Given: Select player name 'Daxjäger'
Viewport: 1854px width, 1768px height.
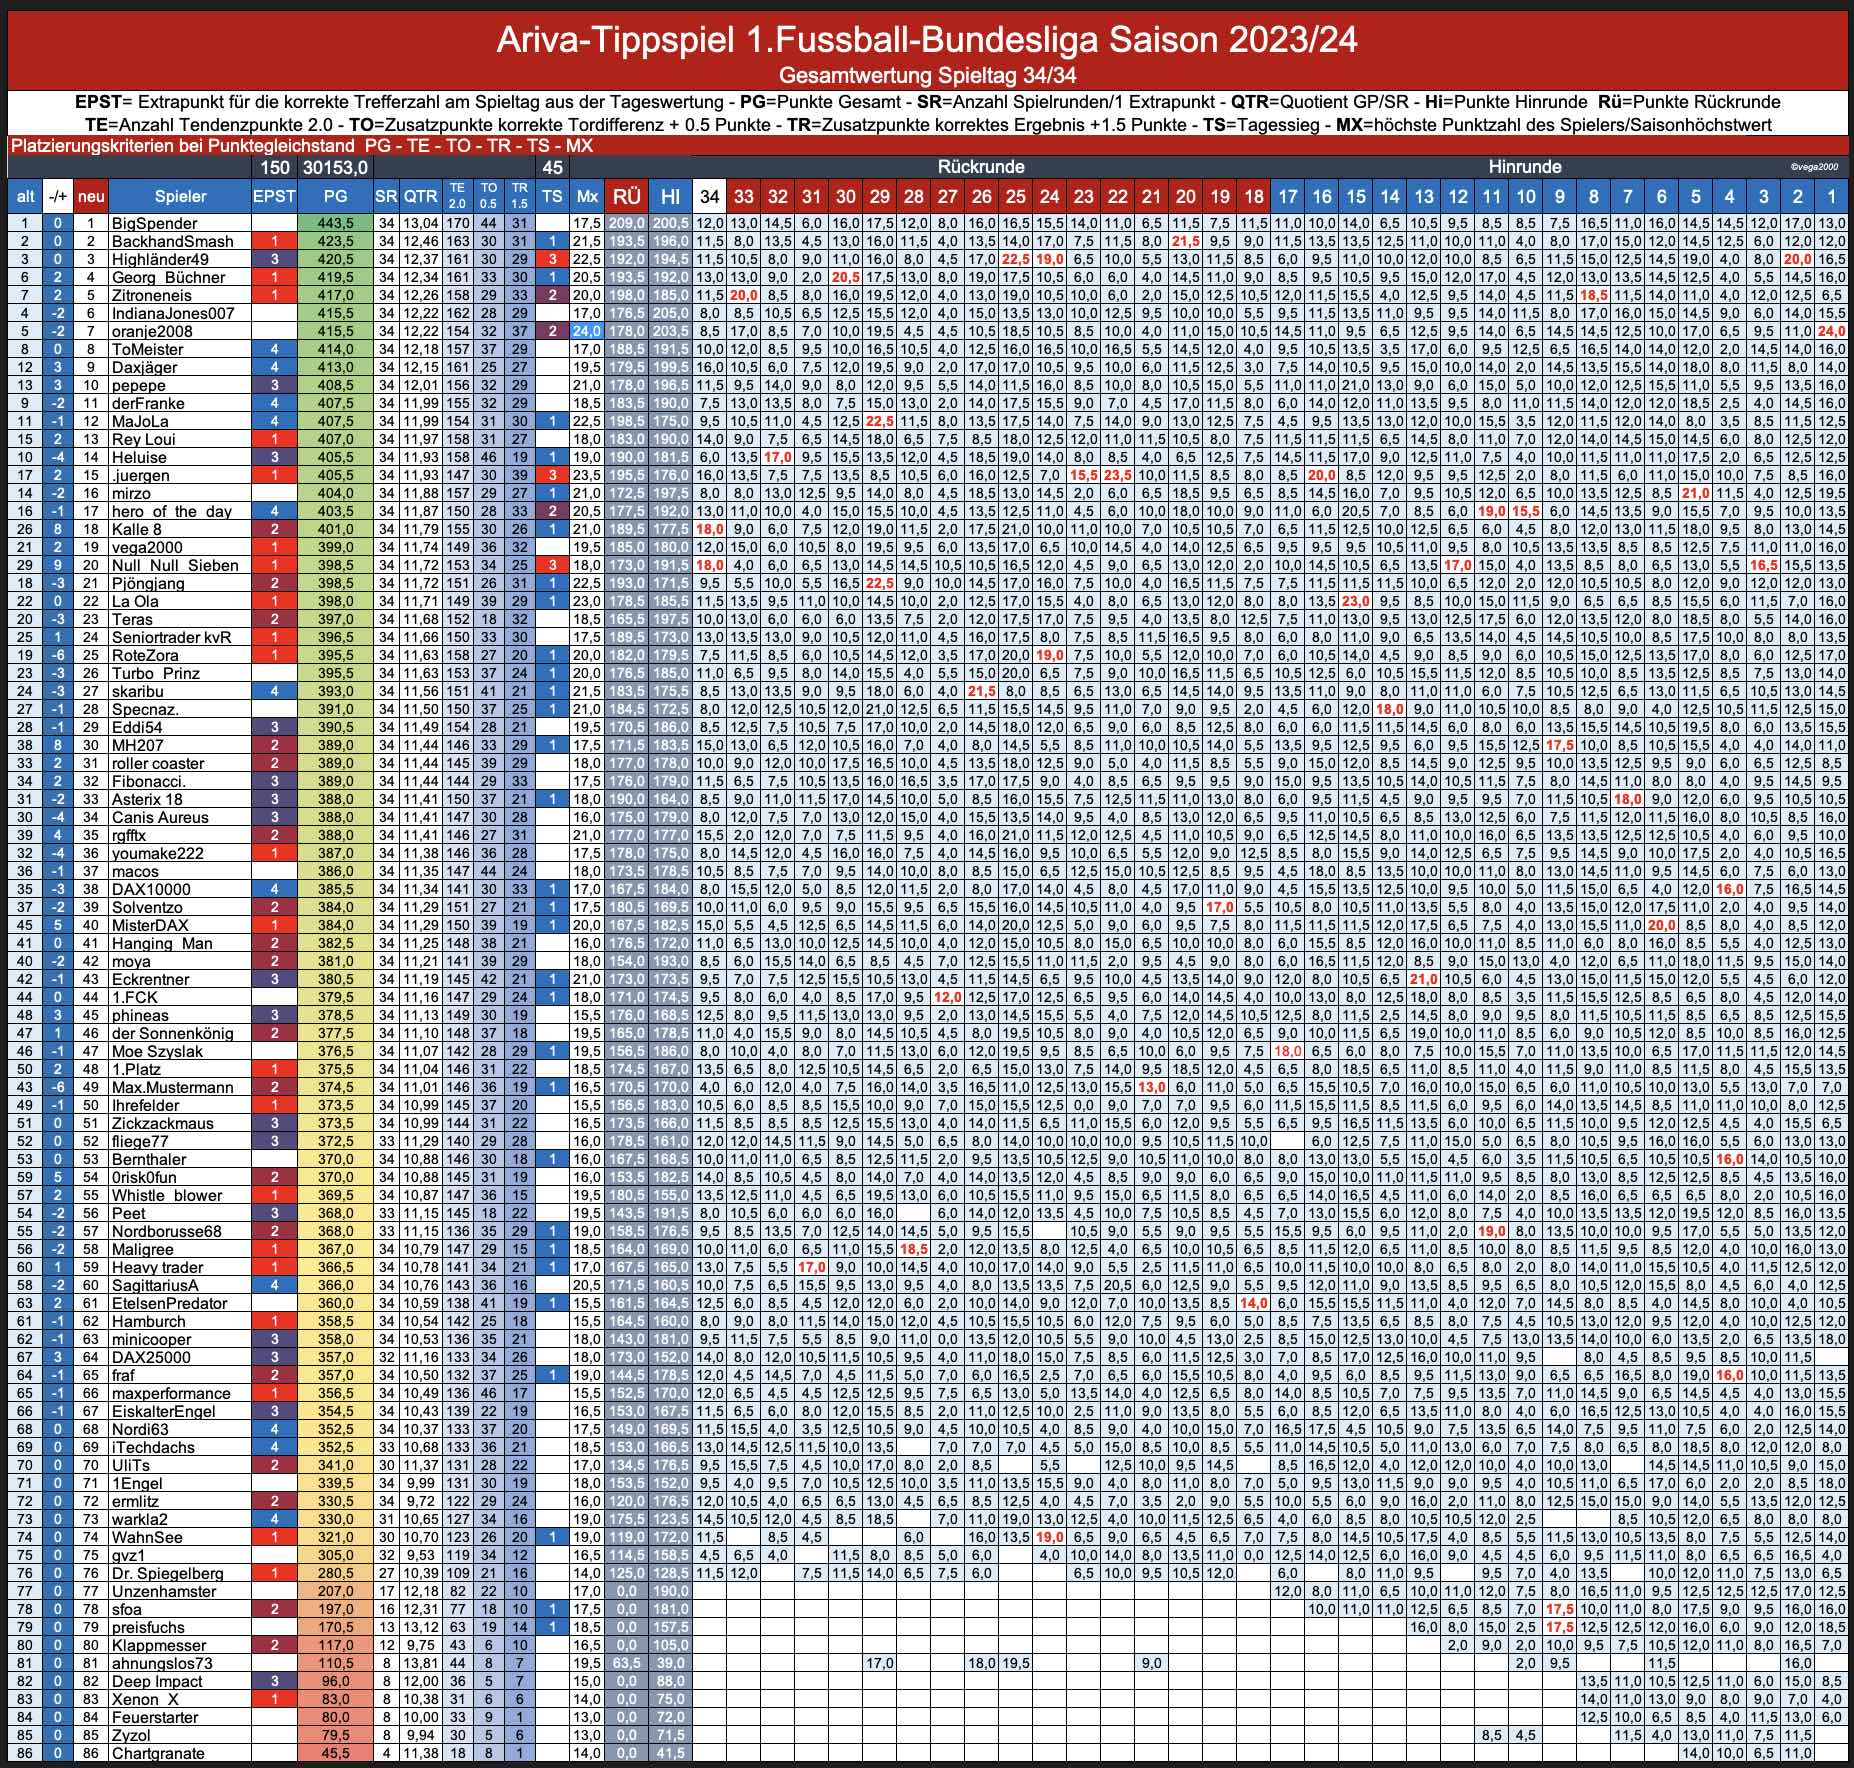Looking at the screenshot, I should pyautogui.click(x=144, y=367).
